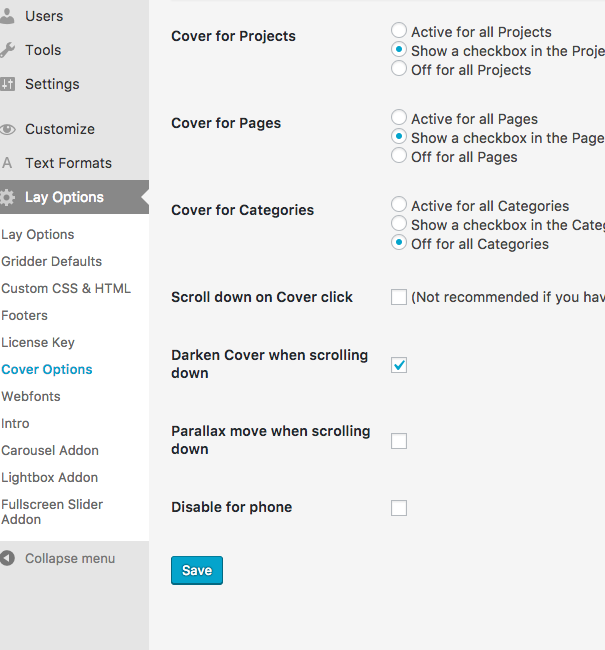This screenshot has height=650, width=605.
Task: Click the Customize eye icon
Action: click(8, 129)
